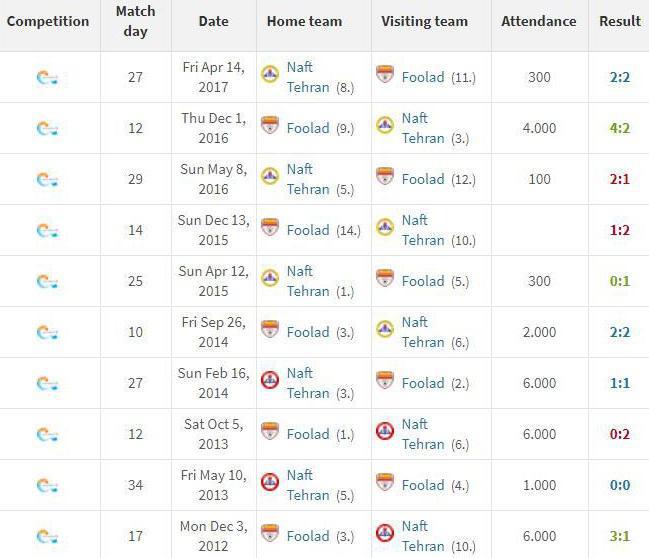Screen dimensions: 649x558
Task: Click the competition logo for the Sep 26, 2014 match
Action: tap(47, 332)
